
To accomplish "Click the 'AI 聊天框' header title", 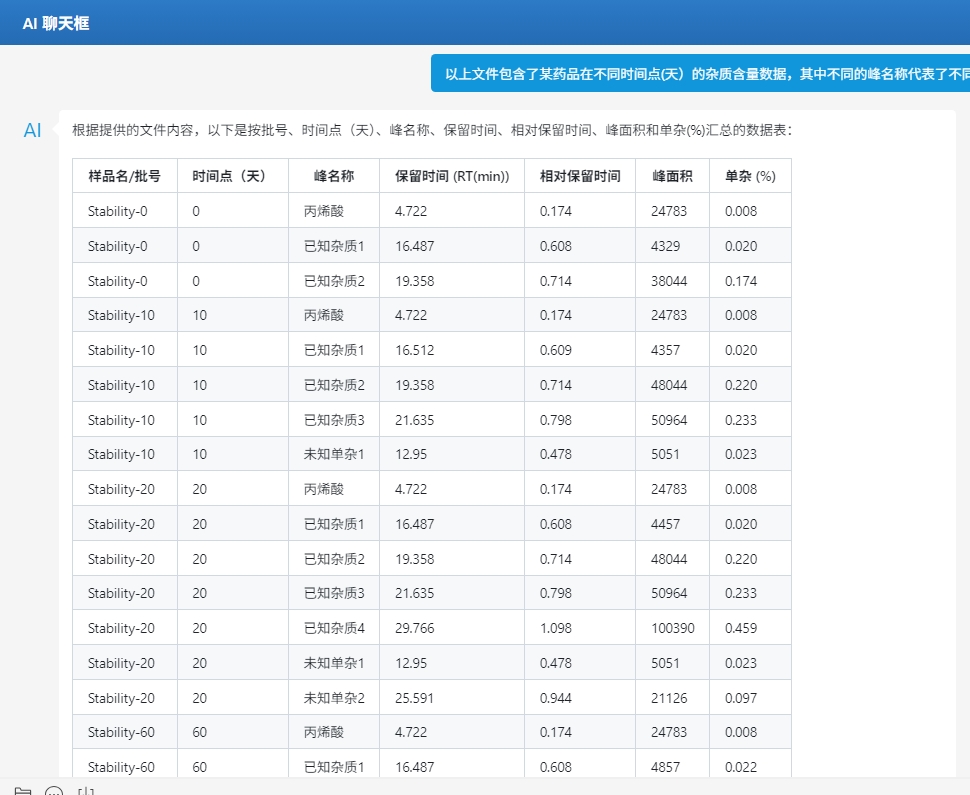I will [56, 23].
